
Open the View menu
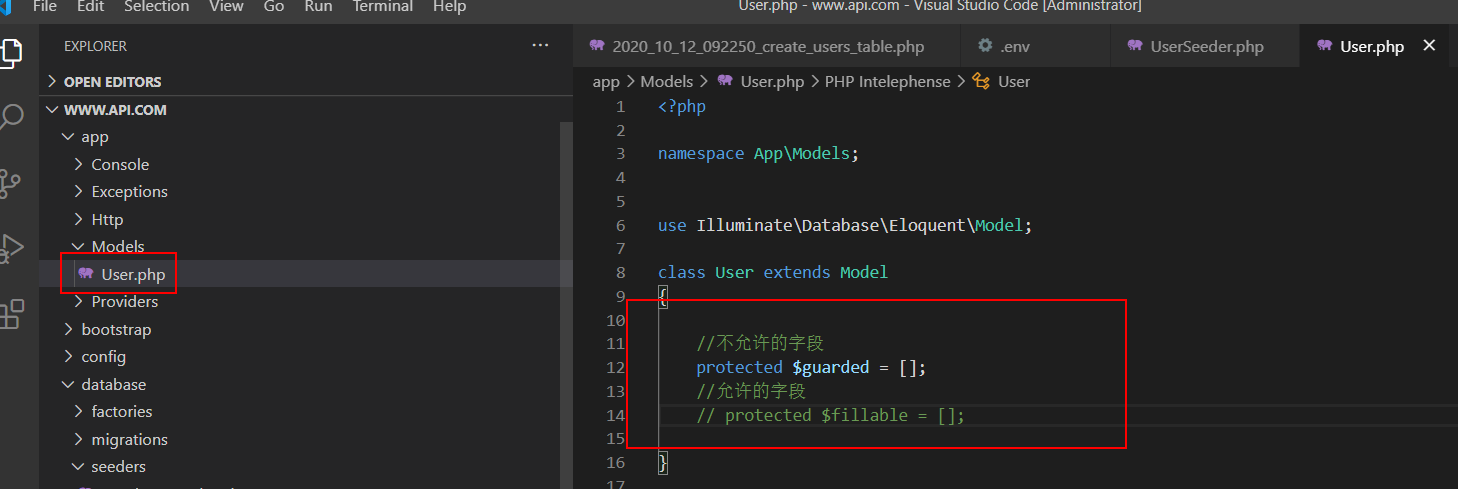(x=226, y=6)
